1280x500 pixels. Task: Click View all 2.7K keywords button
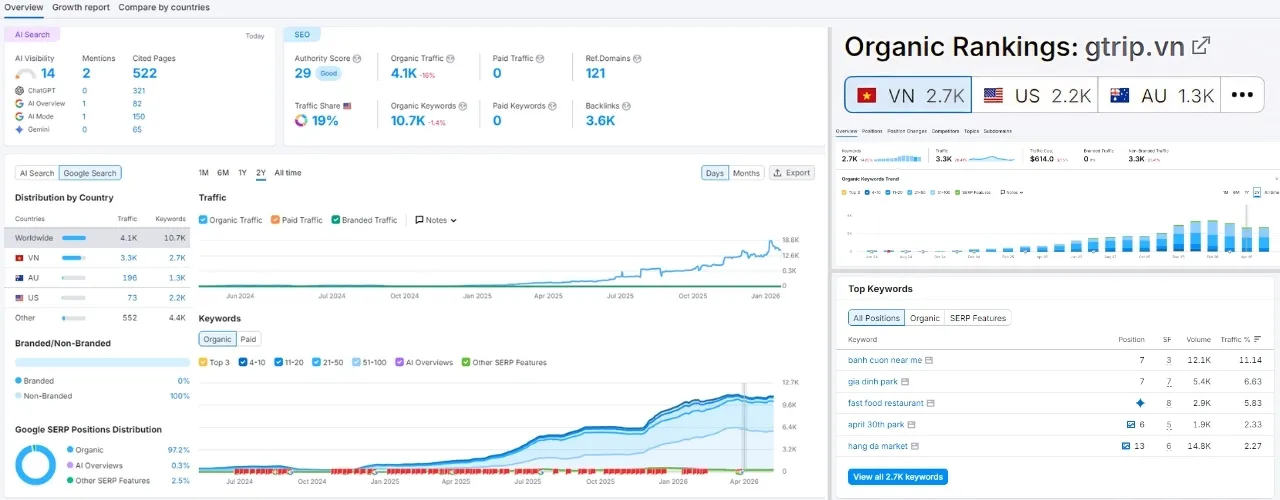tap(898, 477)
